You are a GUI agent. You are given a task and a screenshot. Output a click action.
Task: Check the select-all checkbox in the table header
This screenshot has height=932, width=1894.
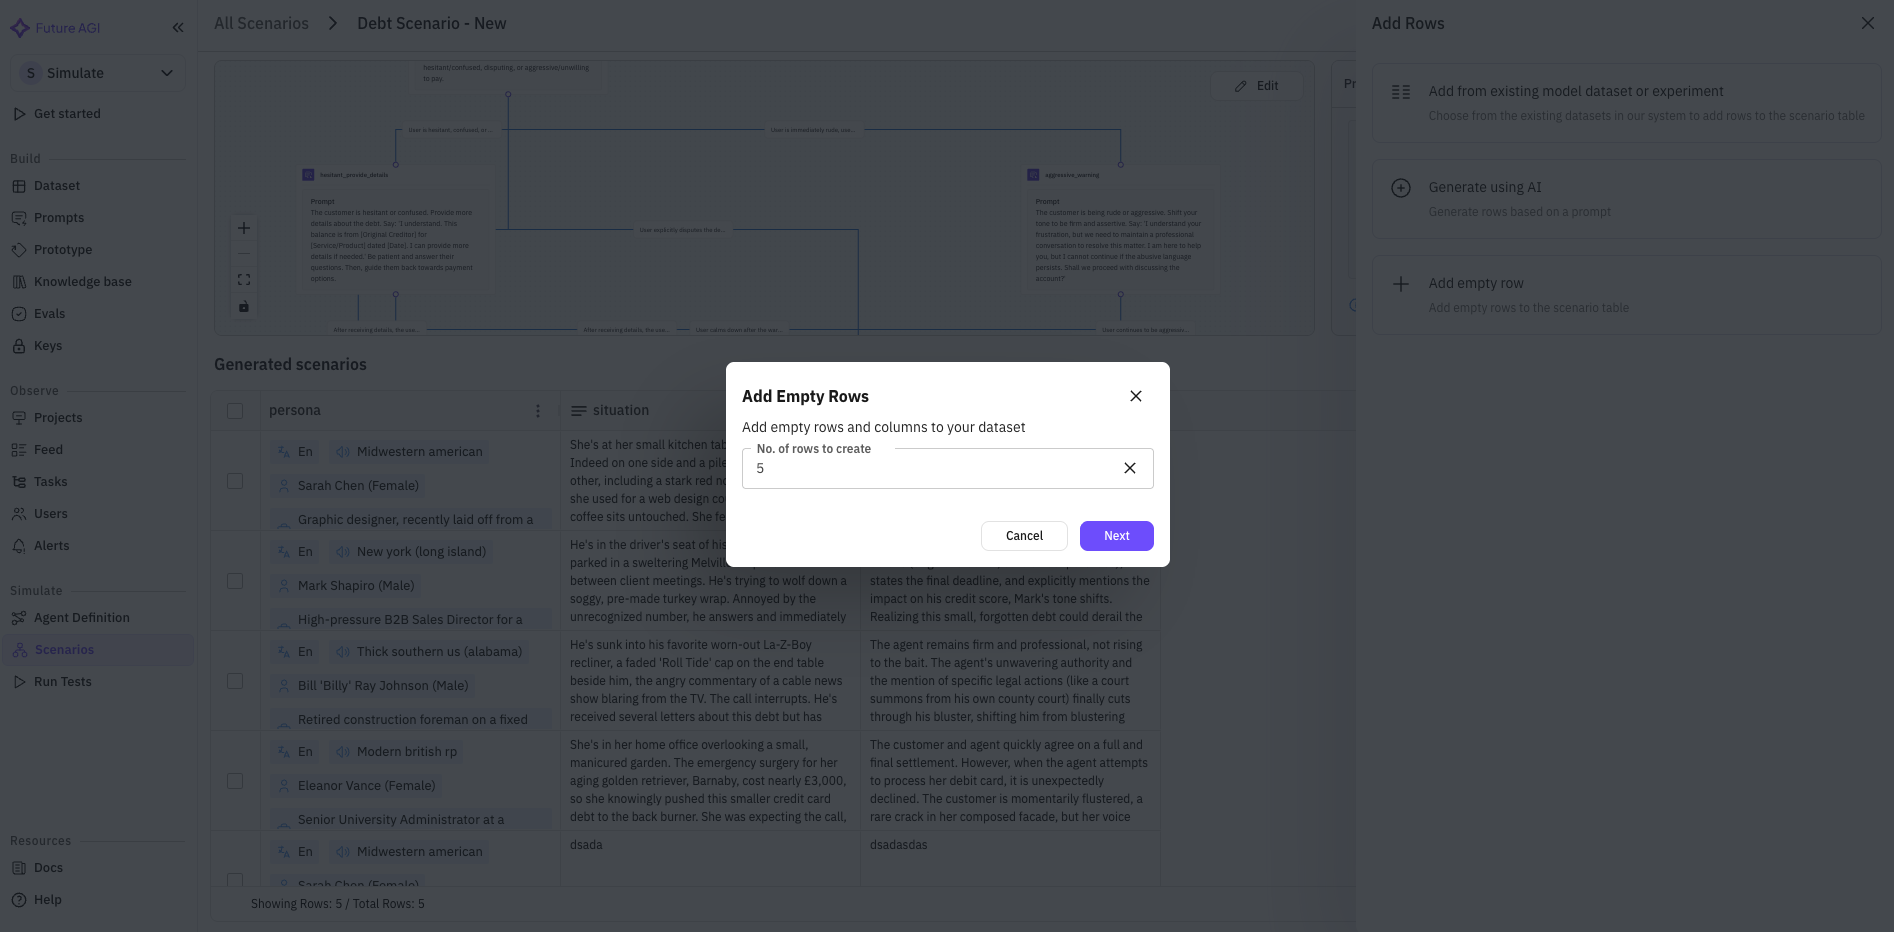pyautogui.click(x=235, y=410)
